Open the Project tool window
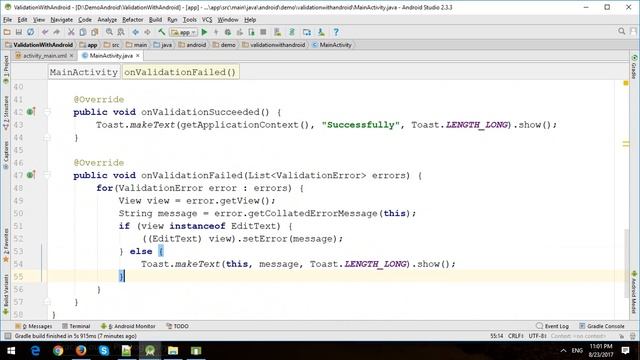Viewport: 640px width, 360px height. pyautogui.click(x=6, y=70)
